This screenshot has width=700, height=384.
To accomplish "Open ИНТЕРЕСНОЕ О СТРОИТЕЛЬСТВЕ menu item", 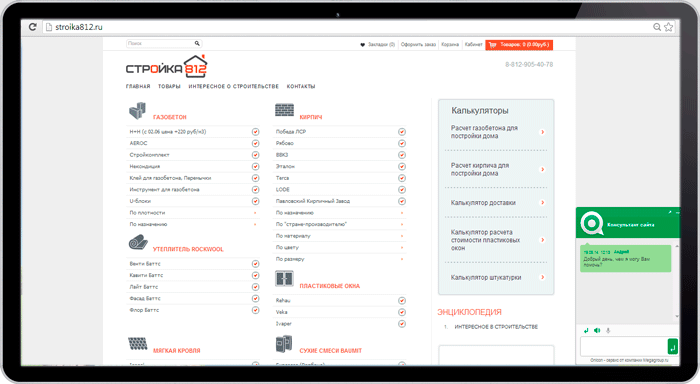I will pos(233,86).
